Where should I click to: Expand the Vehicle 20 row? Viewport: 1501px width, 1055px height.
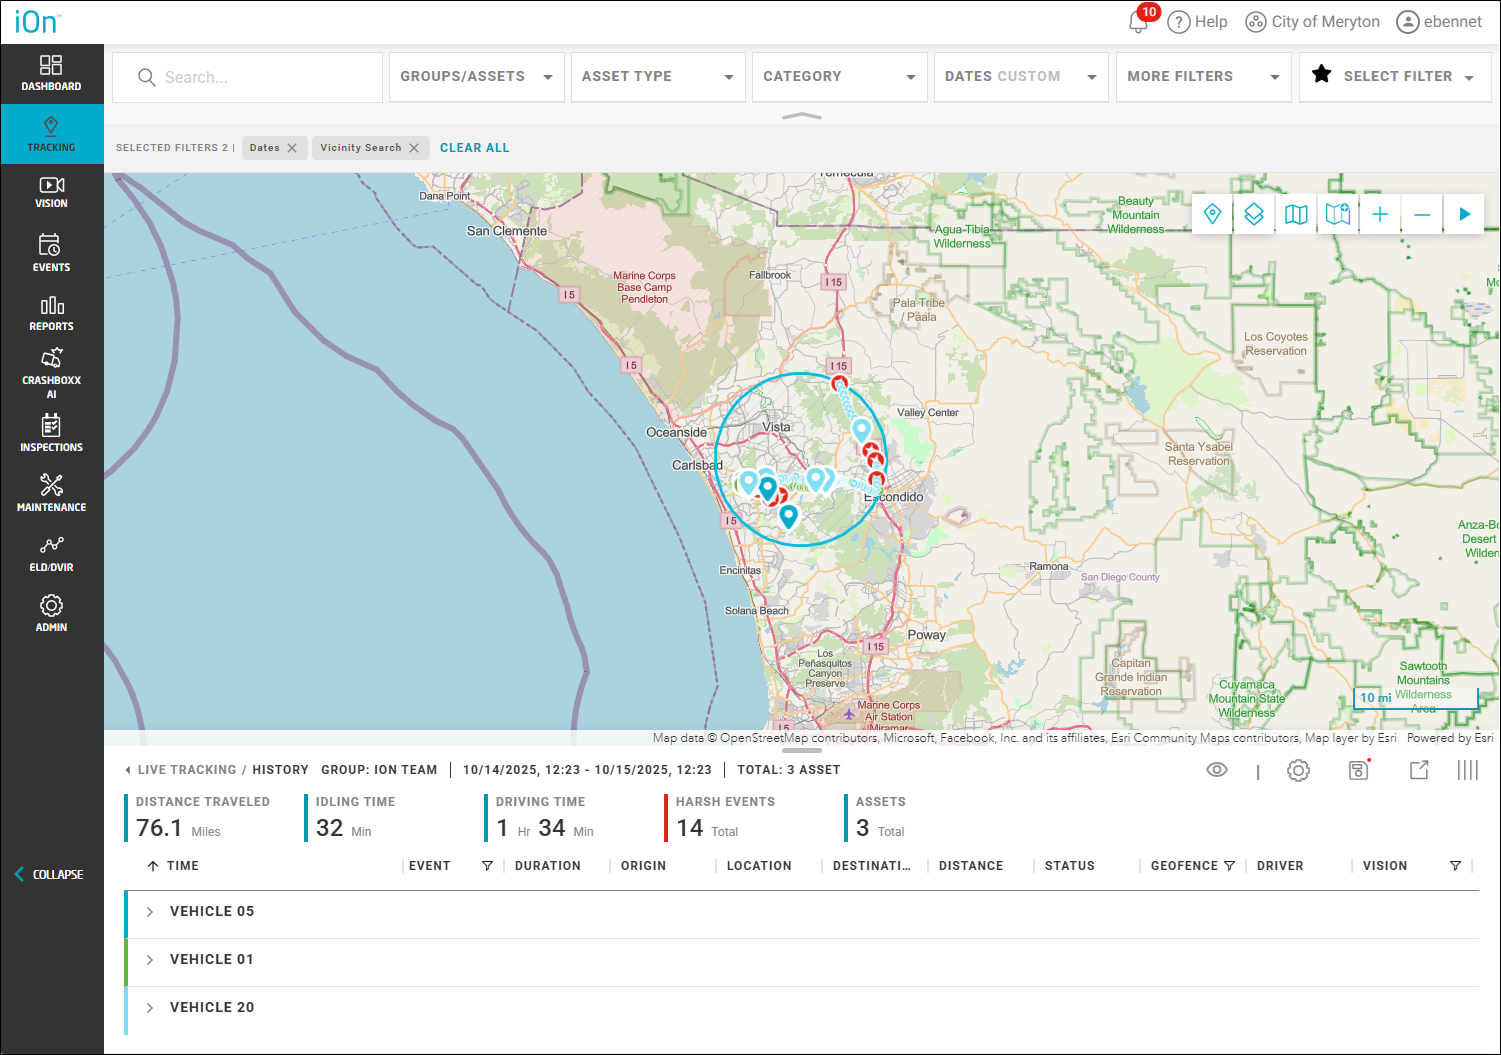coord(150,1008)
